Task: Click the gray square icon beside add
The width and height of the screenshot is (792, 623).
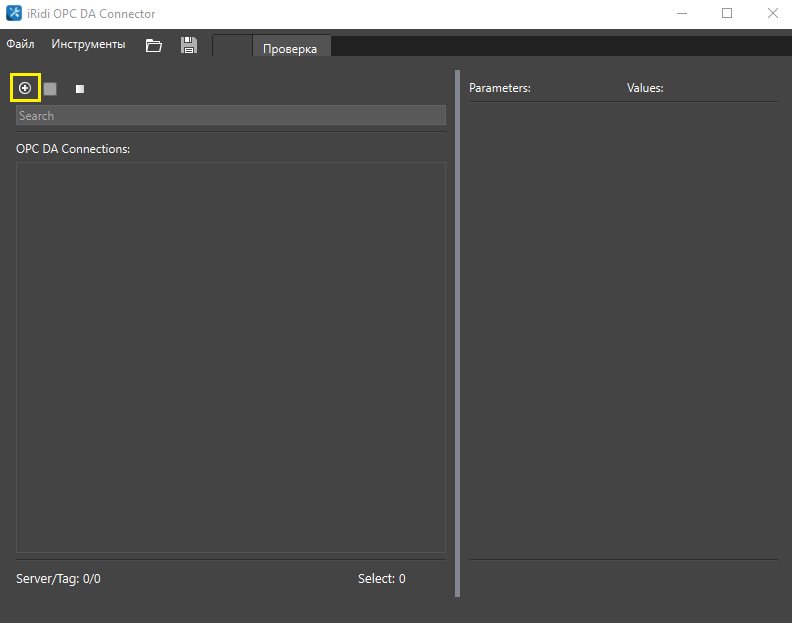Action: (x=50, y=89)
